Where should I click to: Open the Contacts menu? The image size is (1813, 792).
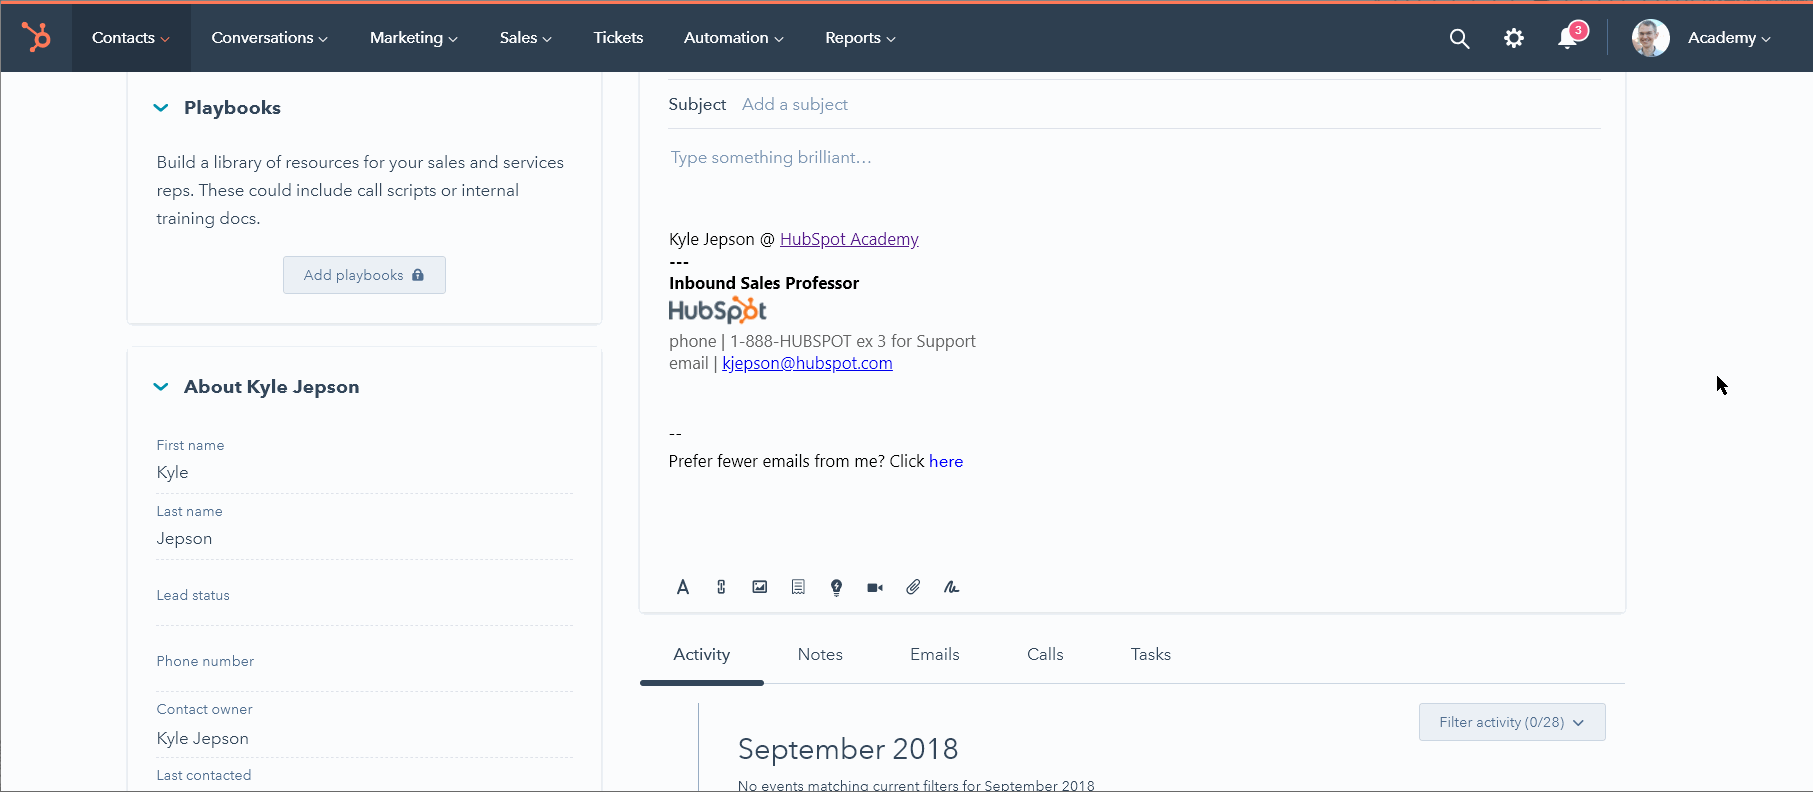pyautogui.click(x=131, y=38)
